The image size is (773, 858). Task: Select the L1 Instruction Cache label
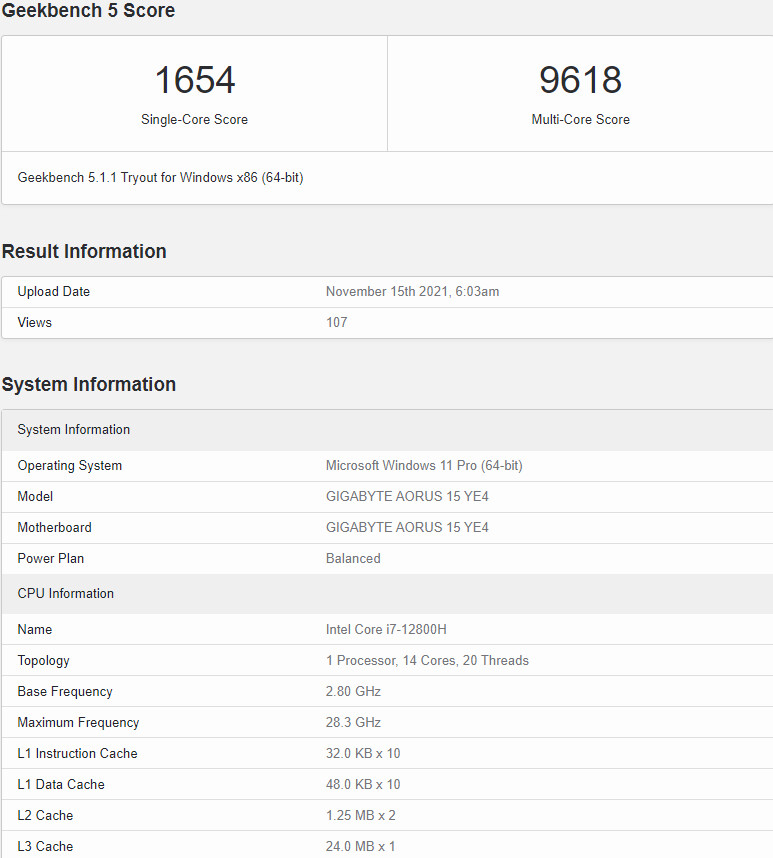(77, 753)
